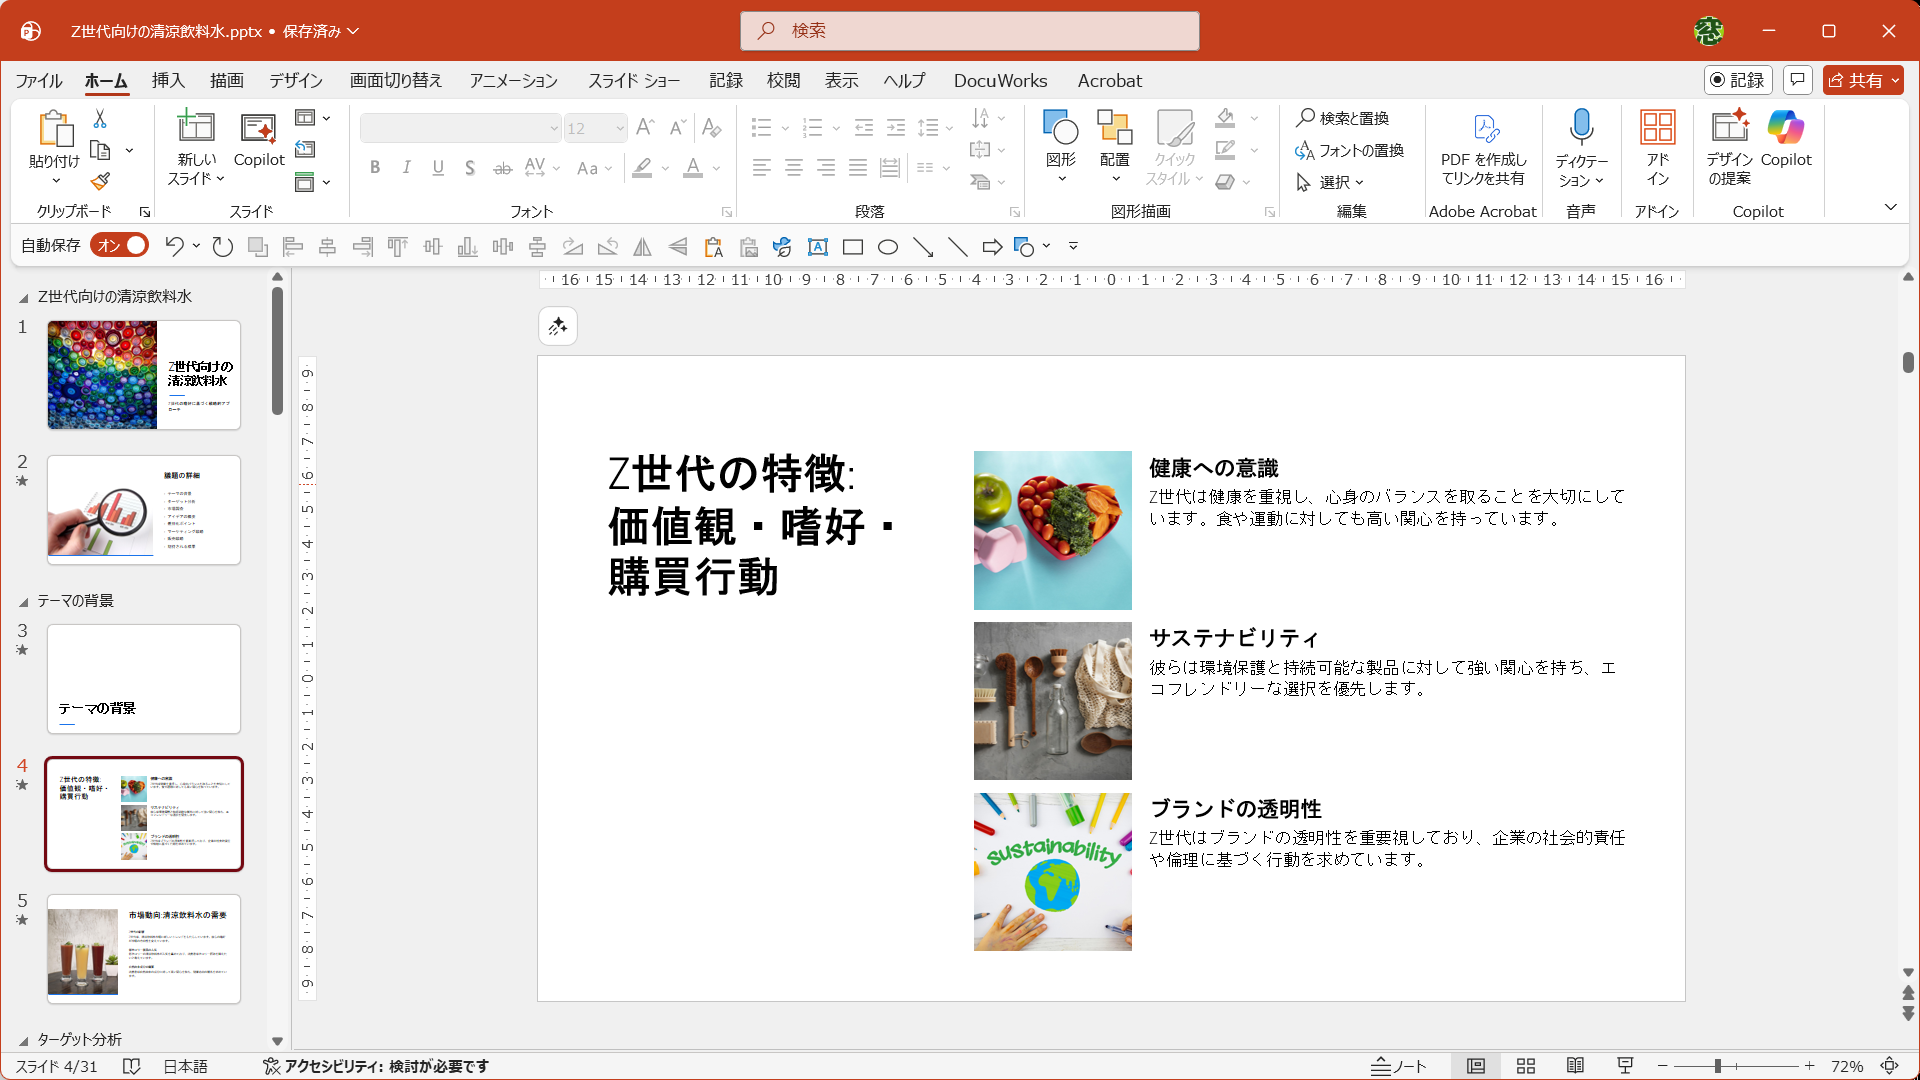Open the 挿入 ribbon tab
This screenshot has width=1920, height=1080.
pos(168,81)
